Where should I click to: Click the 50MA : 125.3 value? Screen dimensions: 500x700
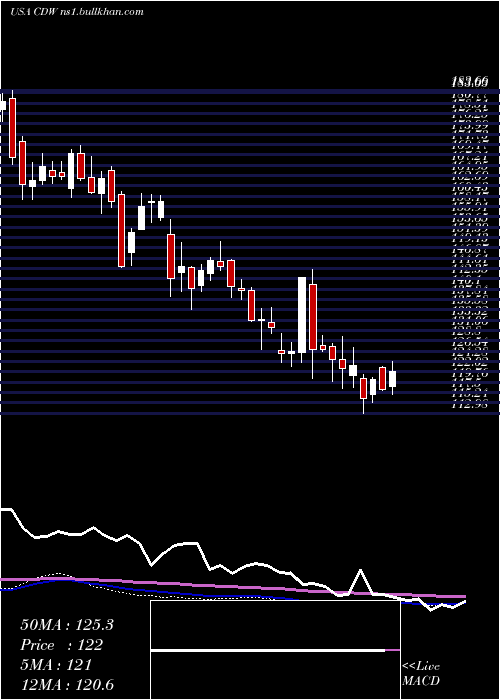67,625
